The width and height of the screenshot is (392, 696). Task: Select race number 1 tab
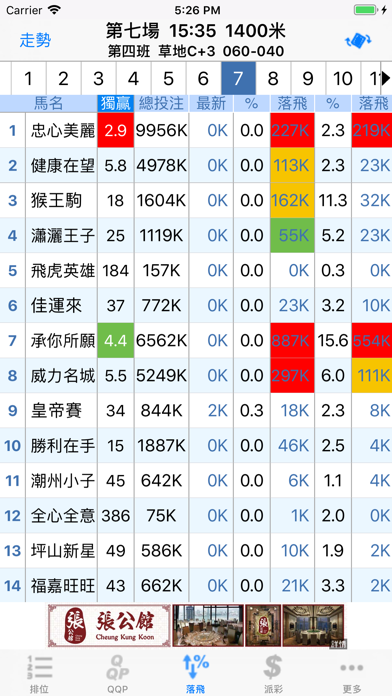(x=28, y=79)
